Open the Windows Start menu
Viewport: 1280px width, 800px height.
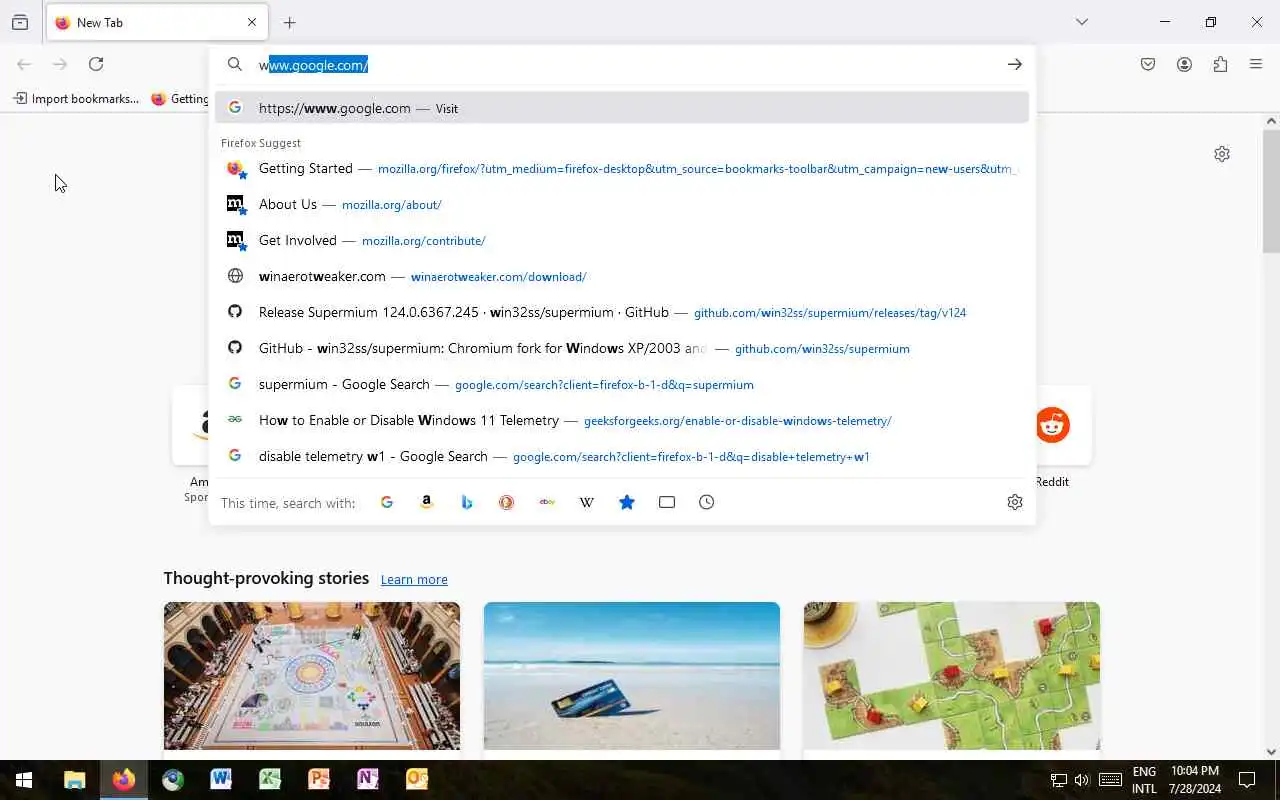(x=24, y=780)
